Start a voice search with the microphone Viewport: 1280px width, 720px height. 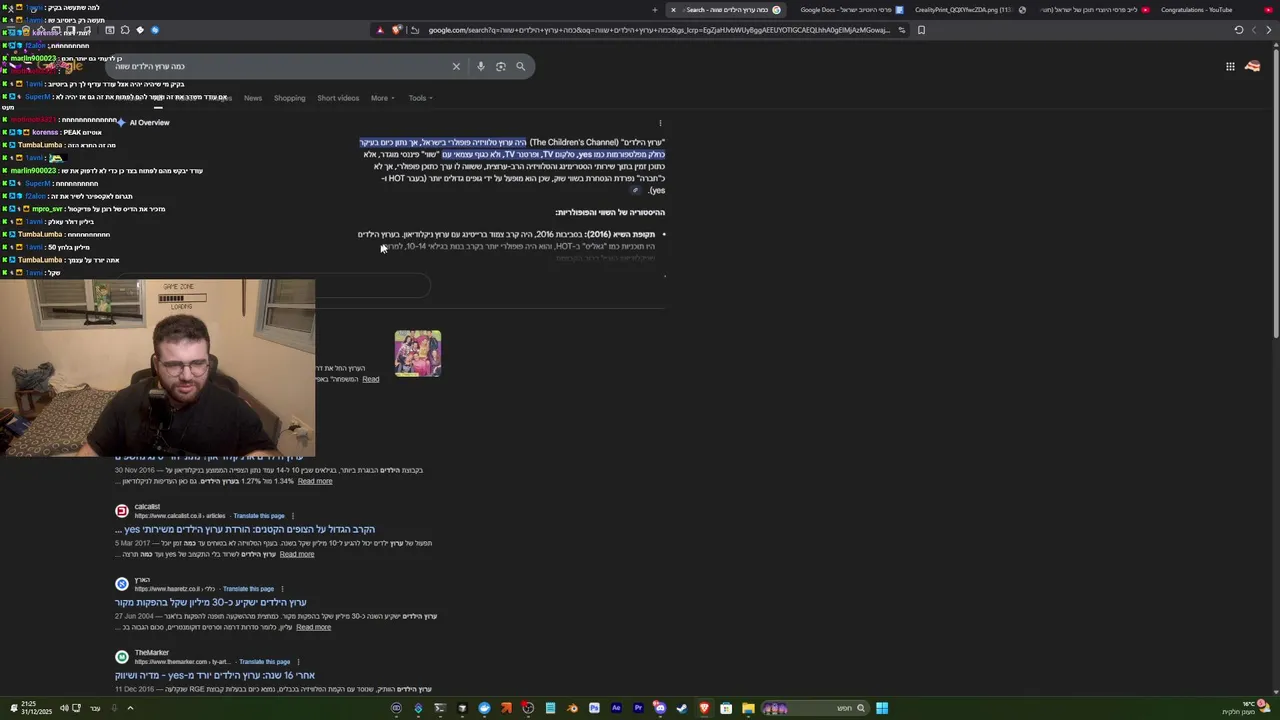[481, 66]
